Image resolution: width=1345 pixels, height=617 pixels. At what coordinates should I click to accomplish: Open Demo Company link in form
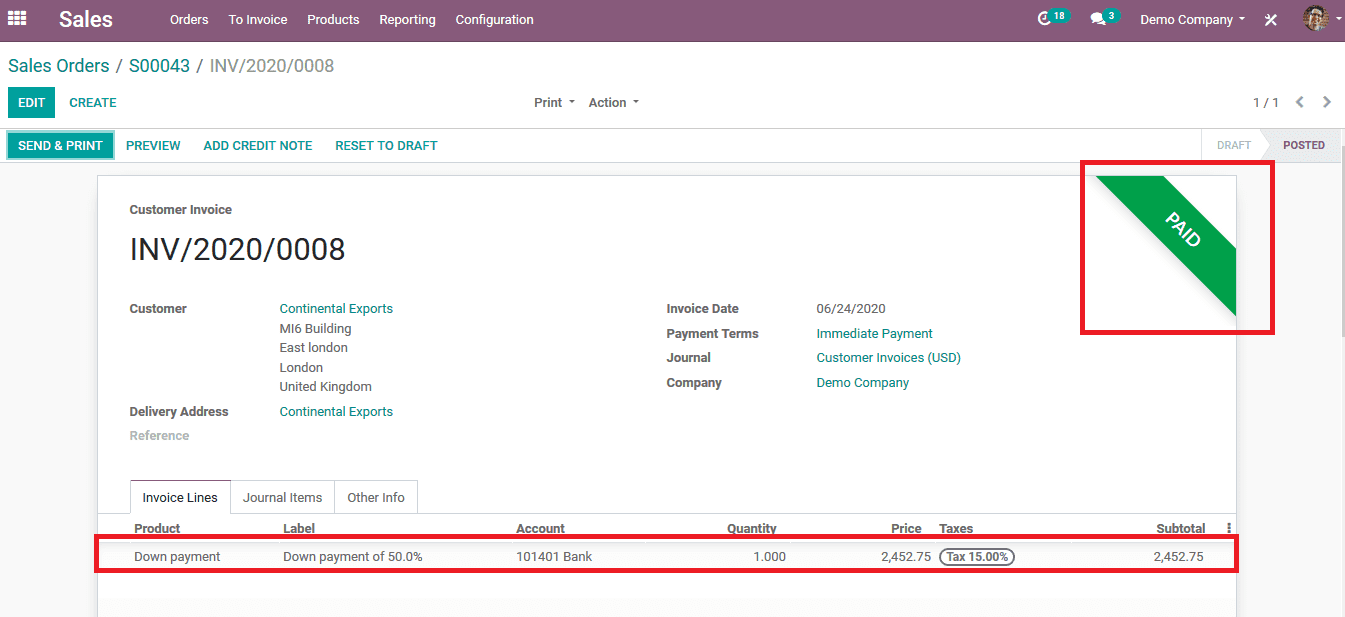863,383
